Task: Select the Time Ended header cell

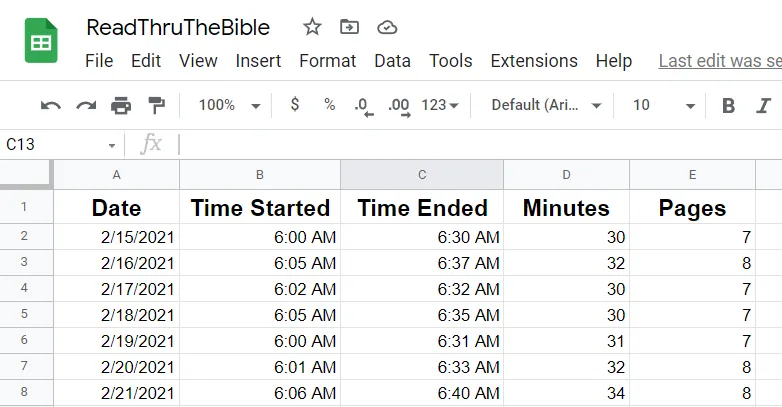Action: click(x=422, y=208)
